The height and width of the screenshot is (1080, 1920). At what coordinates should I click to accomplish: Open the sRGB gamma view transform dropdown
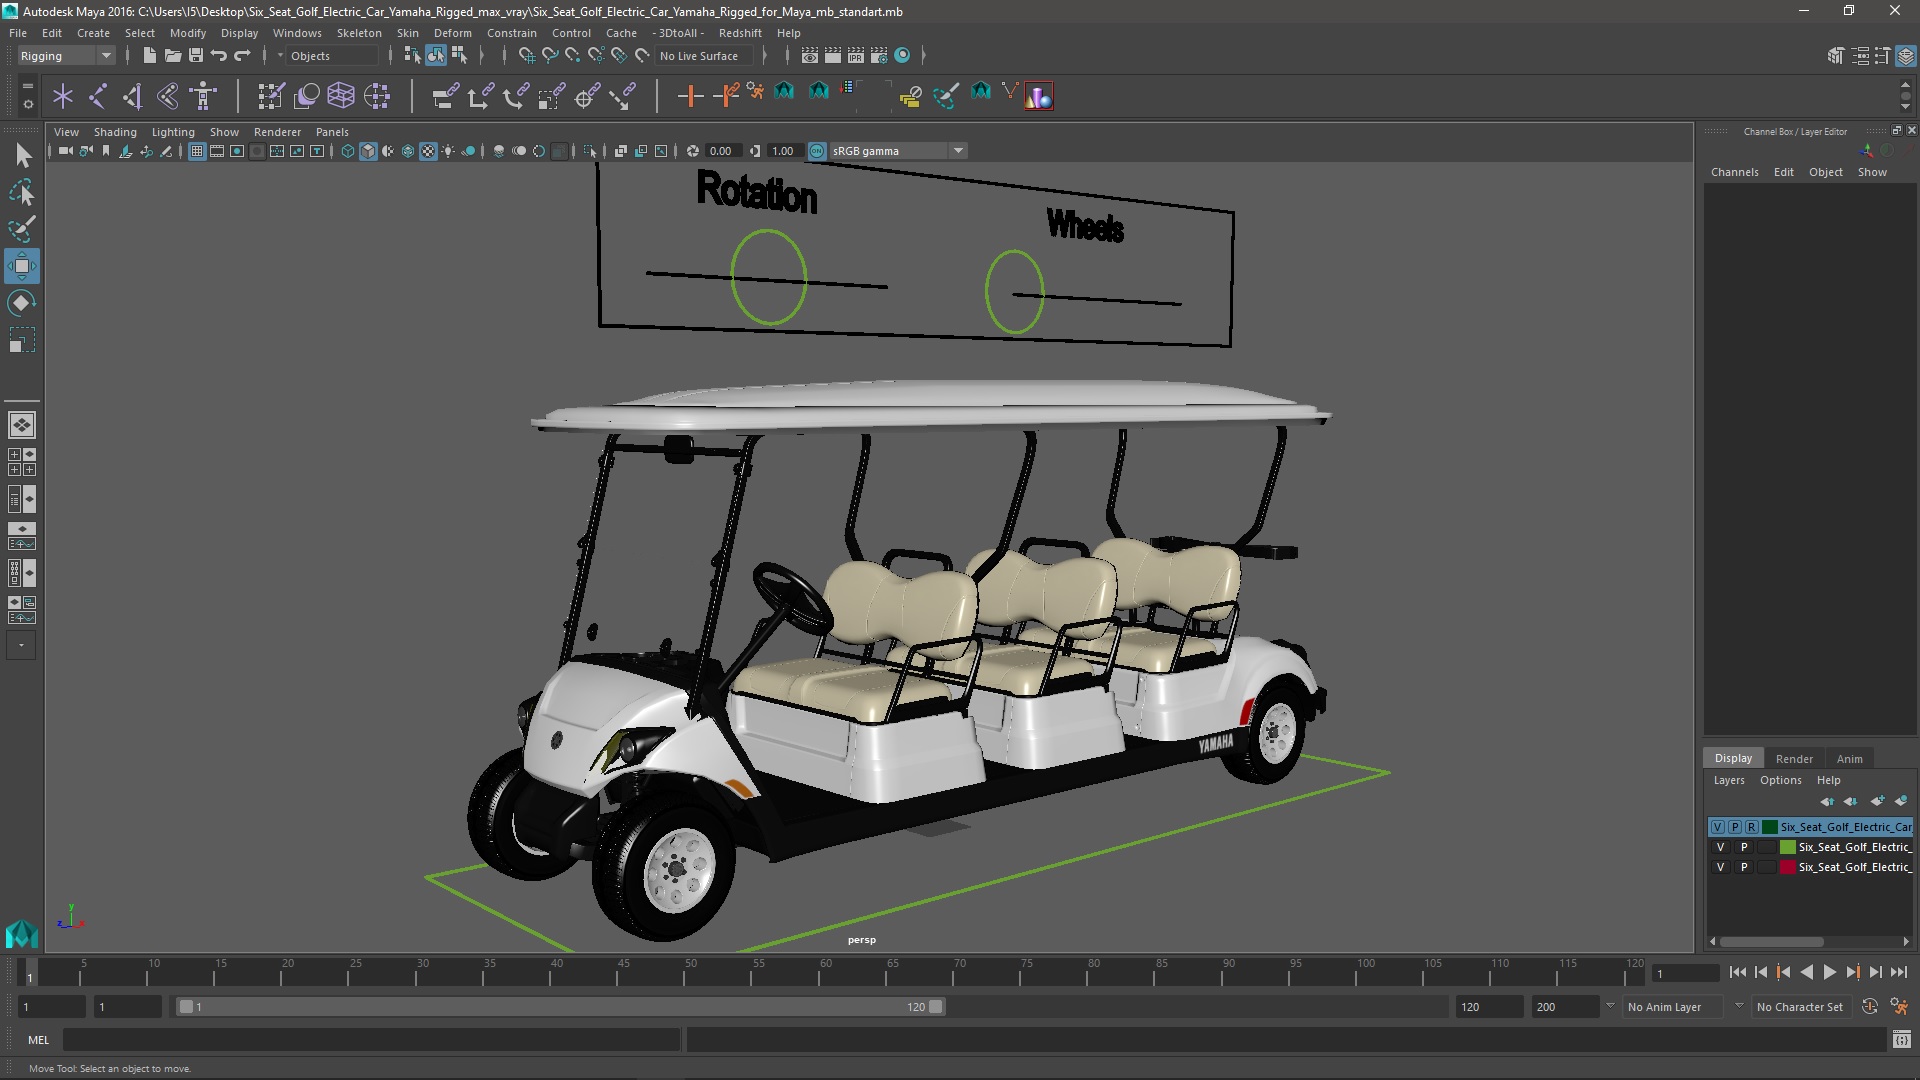[x=898, y=151]
